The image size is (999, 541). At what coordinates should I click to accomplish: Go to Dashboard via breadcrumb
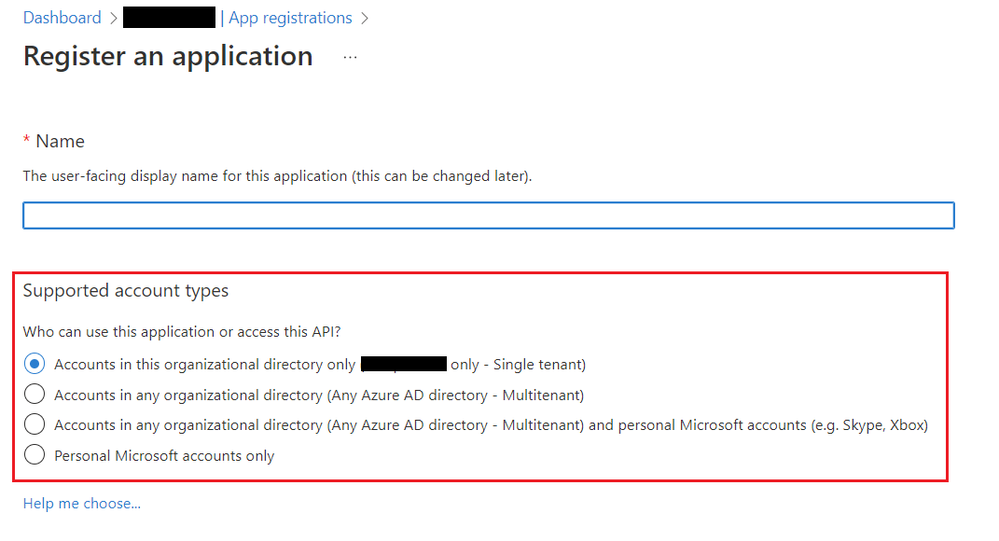pos(62,18)
